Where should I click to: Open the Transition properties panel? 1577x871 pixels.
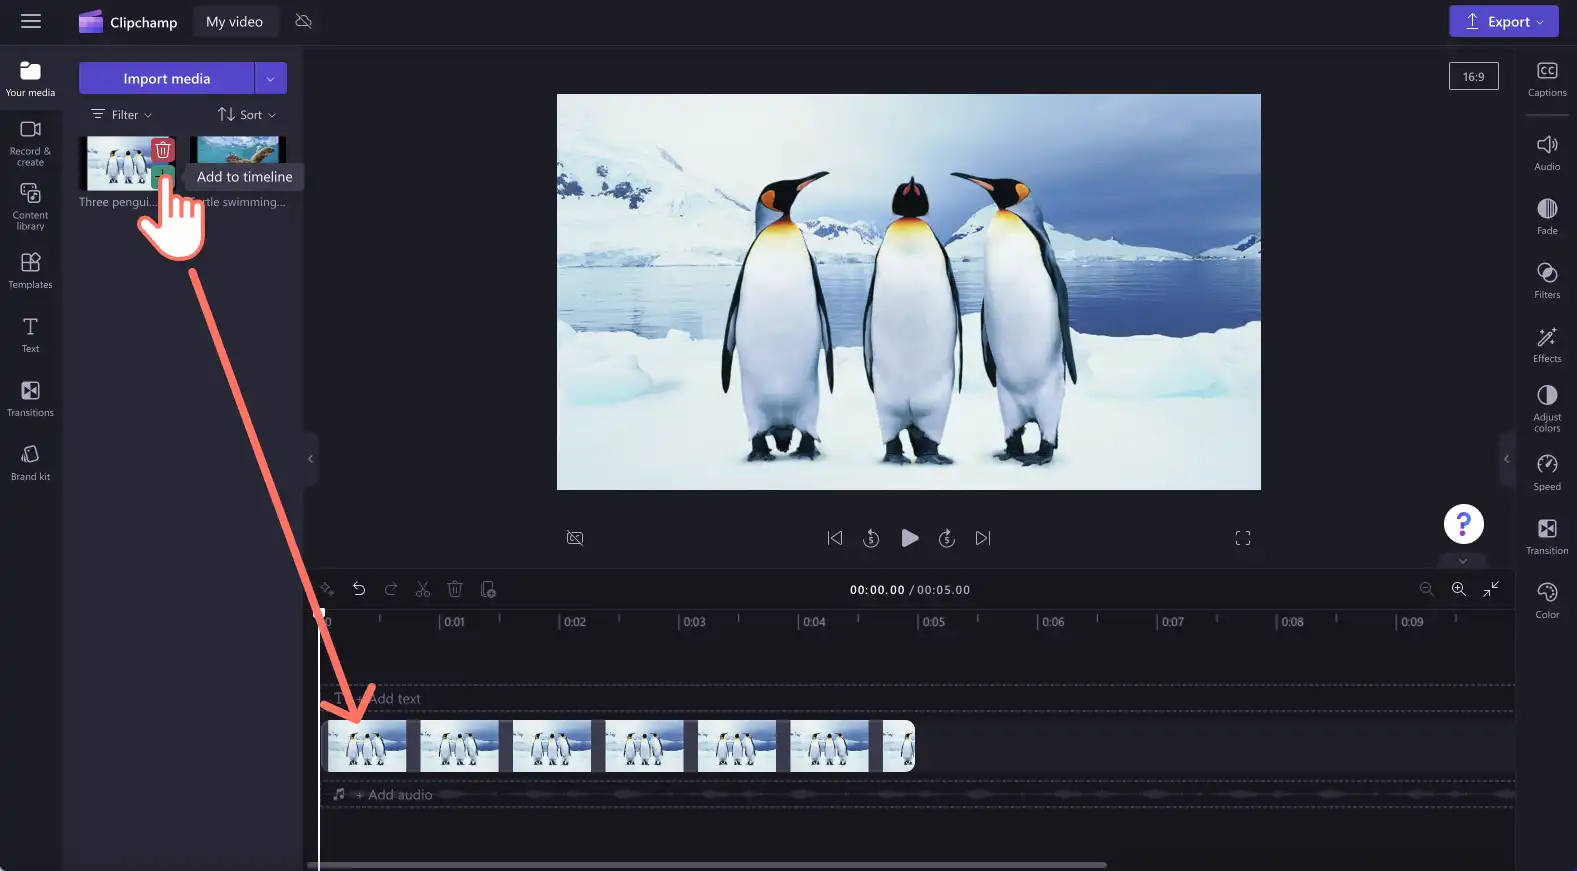click(x=1547, y=537)
